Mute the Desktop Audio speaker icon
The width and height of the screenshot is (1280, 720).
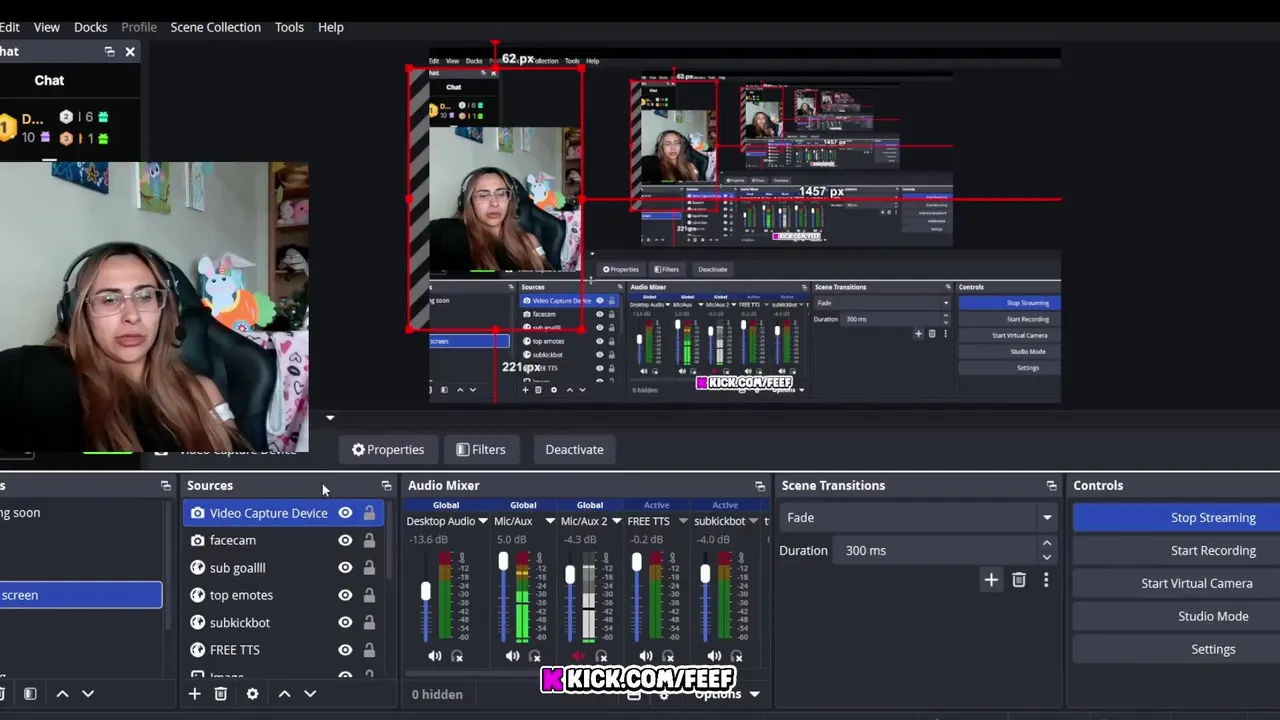(435, 656)
